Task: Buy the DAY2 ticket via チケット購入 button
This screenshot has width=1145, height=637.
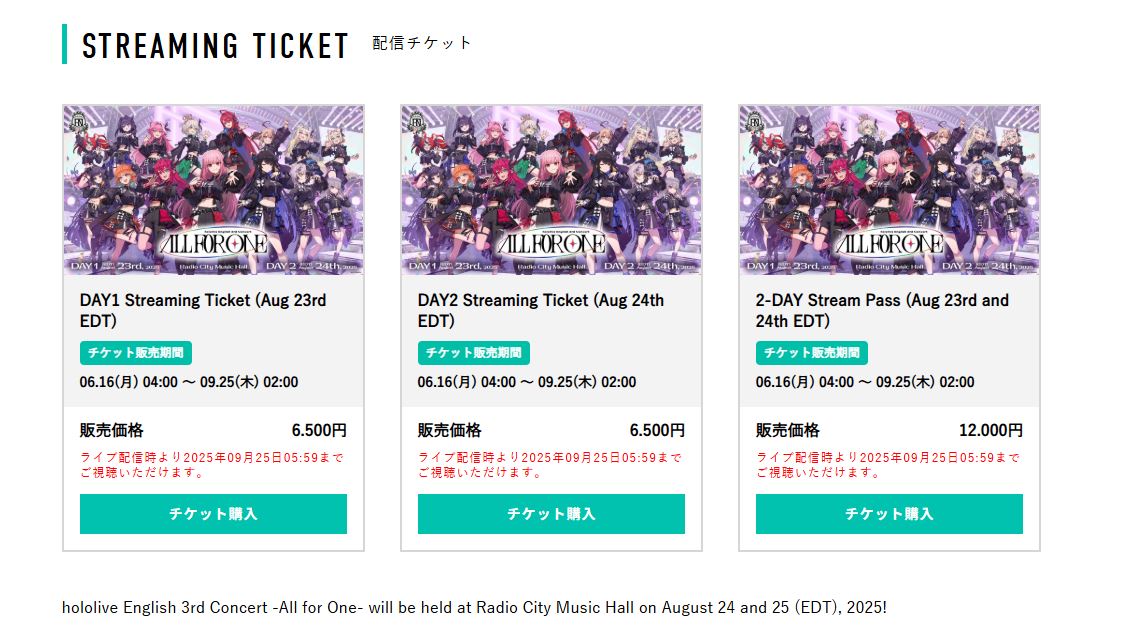Action: pyautogui.click(x=551, y=514)
